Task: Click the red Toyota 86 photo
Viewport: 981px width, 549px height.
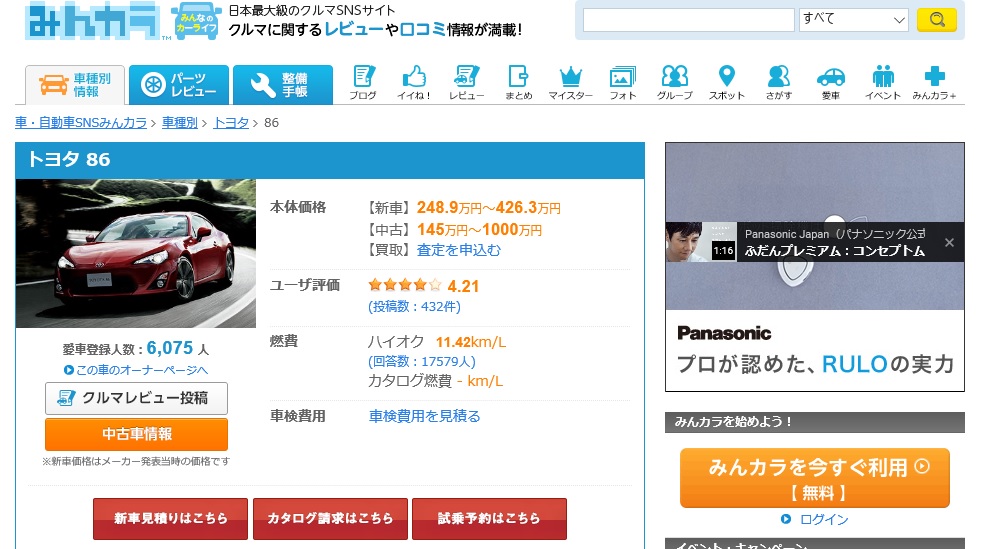Action: pos(136,253)
